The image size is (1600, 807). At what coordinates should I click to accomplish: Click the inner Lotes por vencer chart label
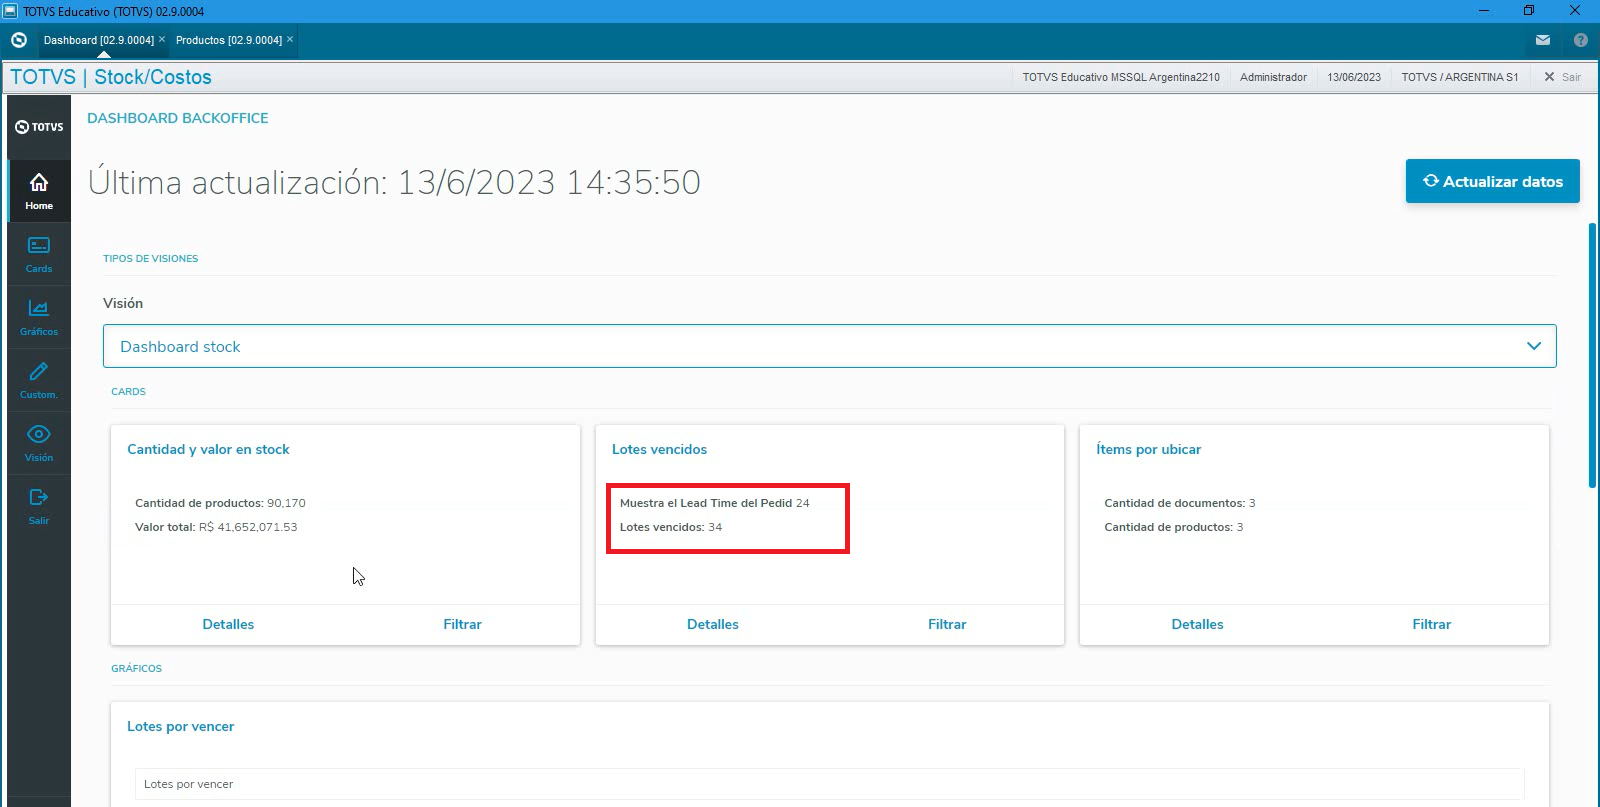point(188,784)
